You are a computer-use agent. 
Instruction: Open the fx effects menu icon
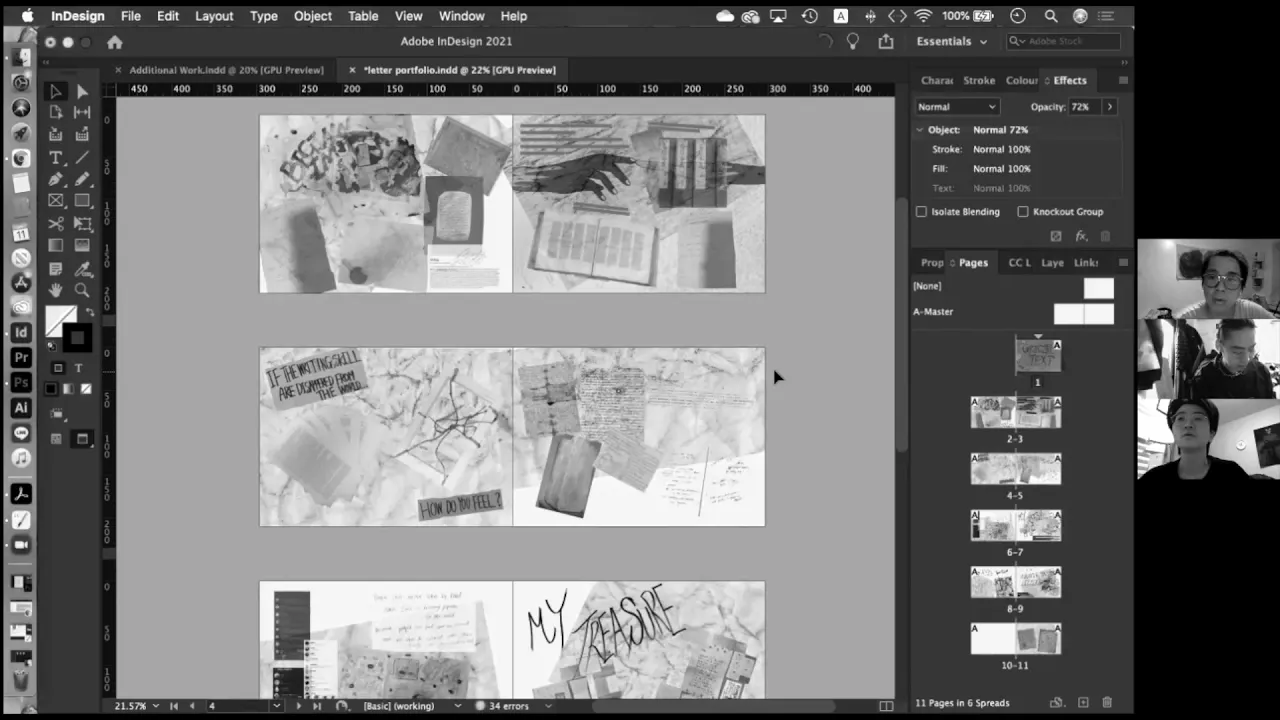(x=1081, y=236)
